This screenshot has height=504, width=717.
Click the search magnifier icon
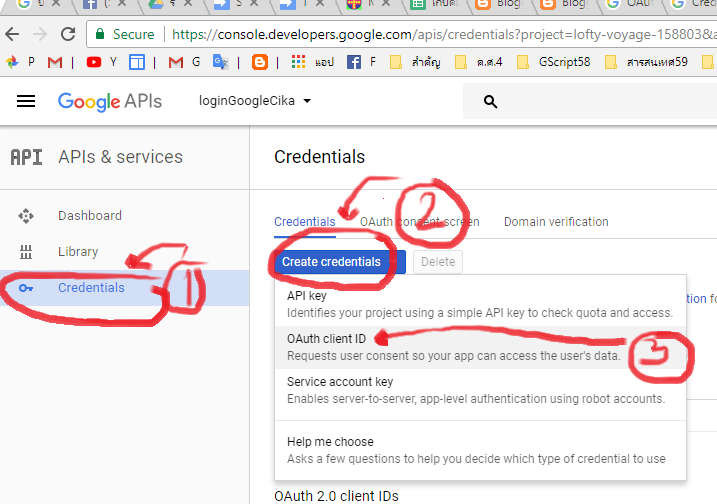pyautogui.click(x=490, y=102)
